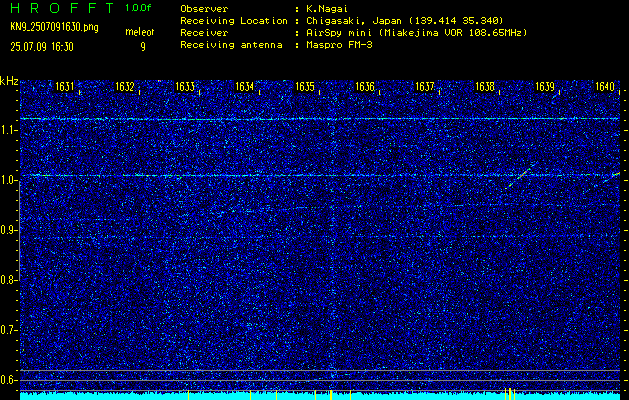Click the file name KN9_2507091630.png
This screenshot has width=629, height=400.
(54, 27)
